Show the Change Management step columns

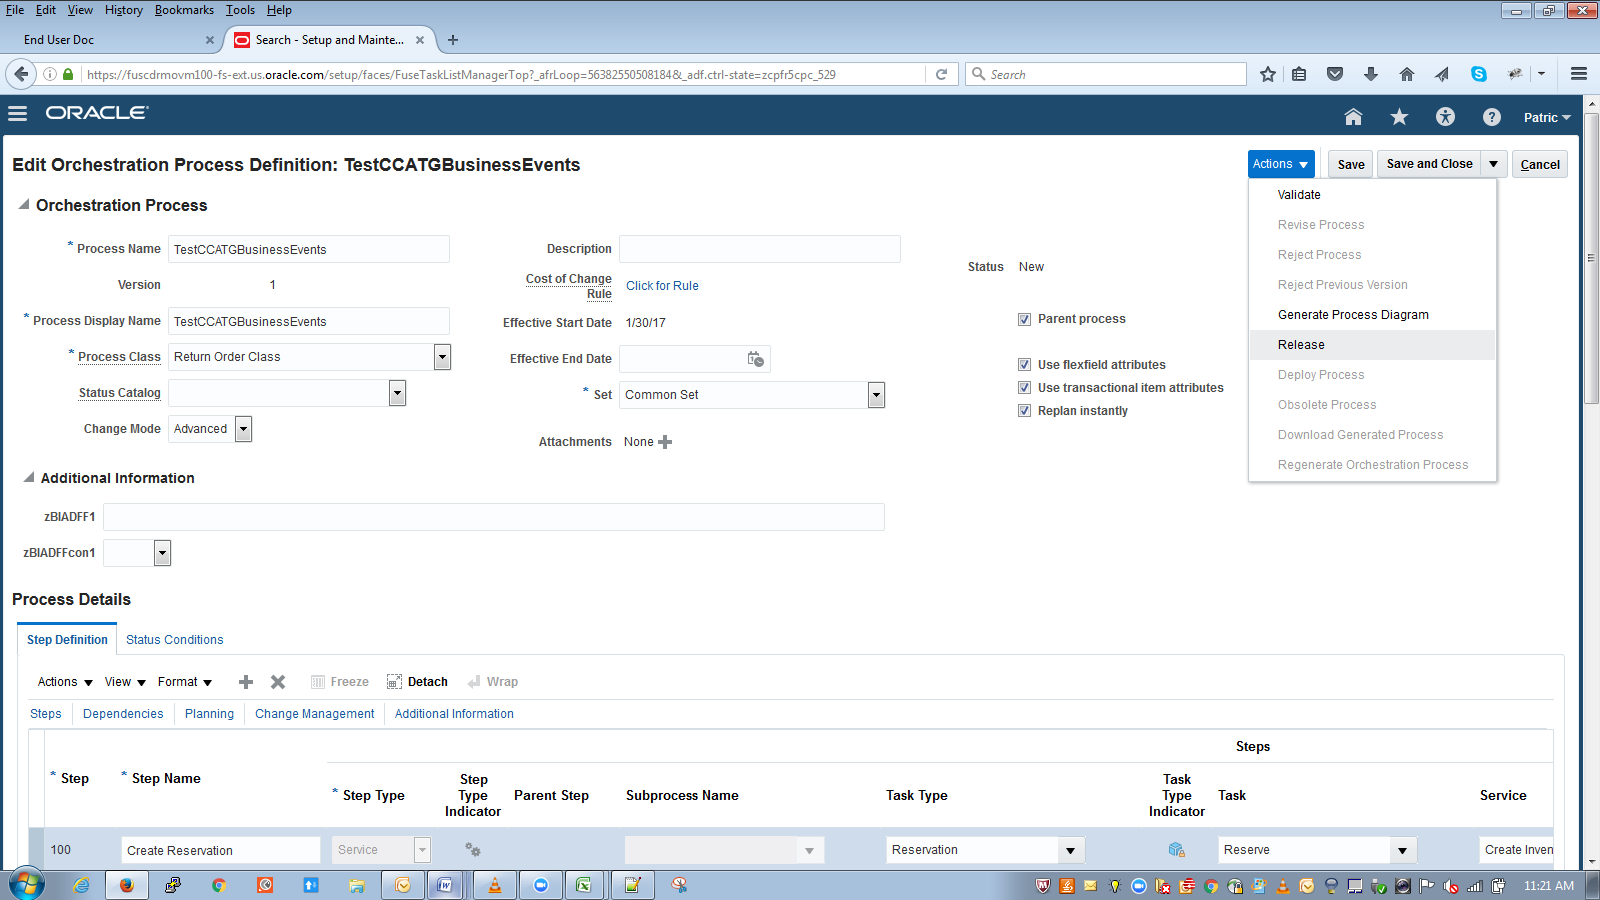point(314,714)
